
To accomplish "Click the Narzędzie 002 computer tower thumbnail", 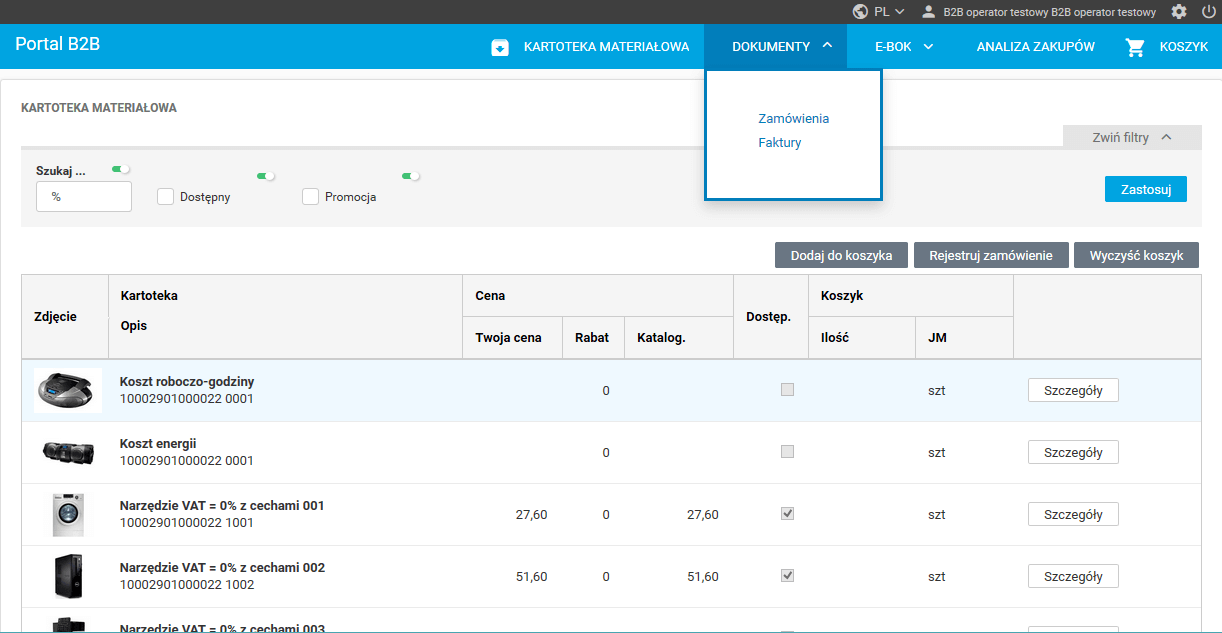I will pos(68,577).
